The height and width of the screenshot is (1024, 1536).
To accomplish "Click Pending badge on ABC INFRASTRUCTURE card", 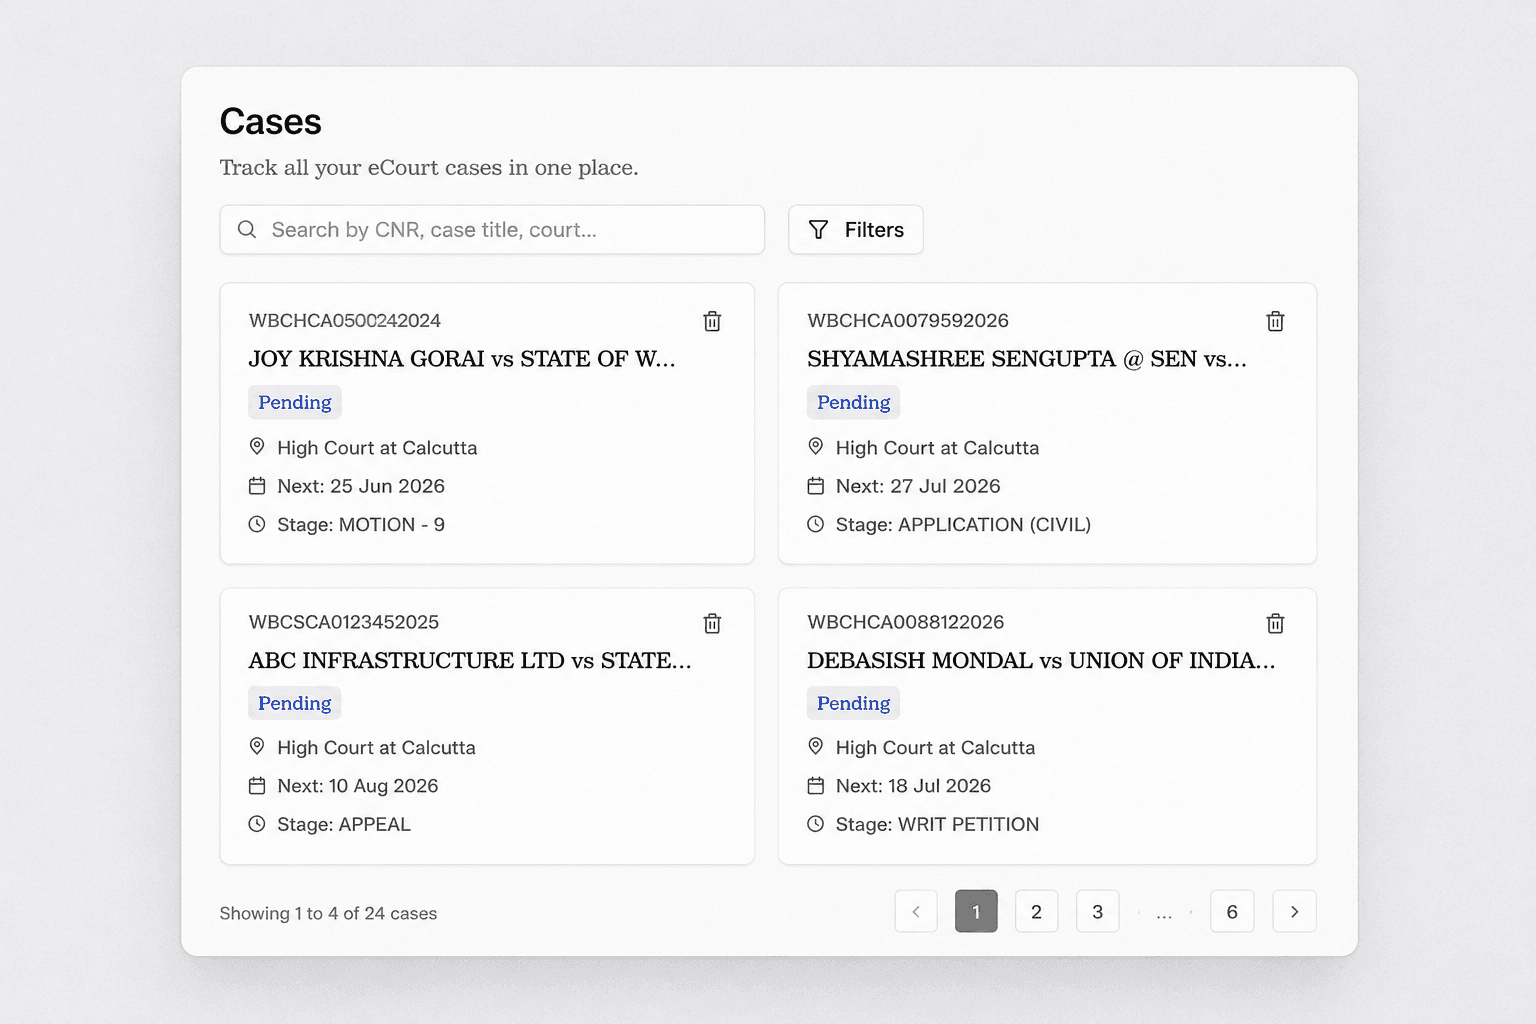I will (x=295, y=703).
